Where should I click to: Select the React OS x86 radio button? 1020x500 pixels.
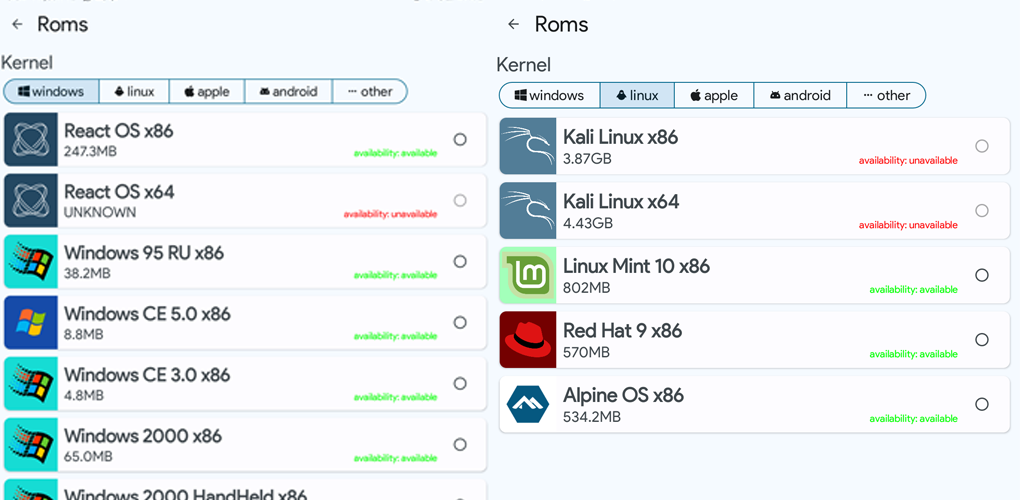click(x=460, y=139)
